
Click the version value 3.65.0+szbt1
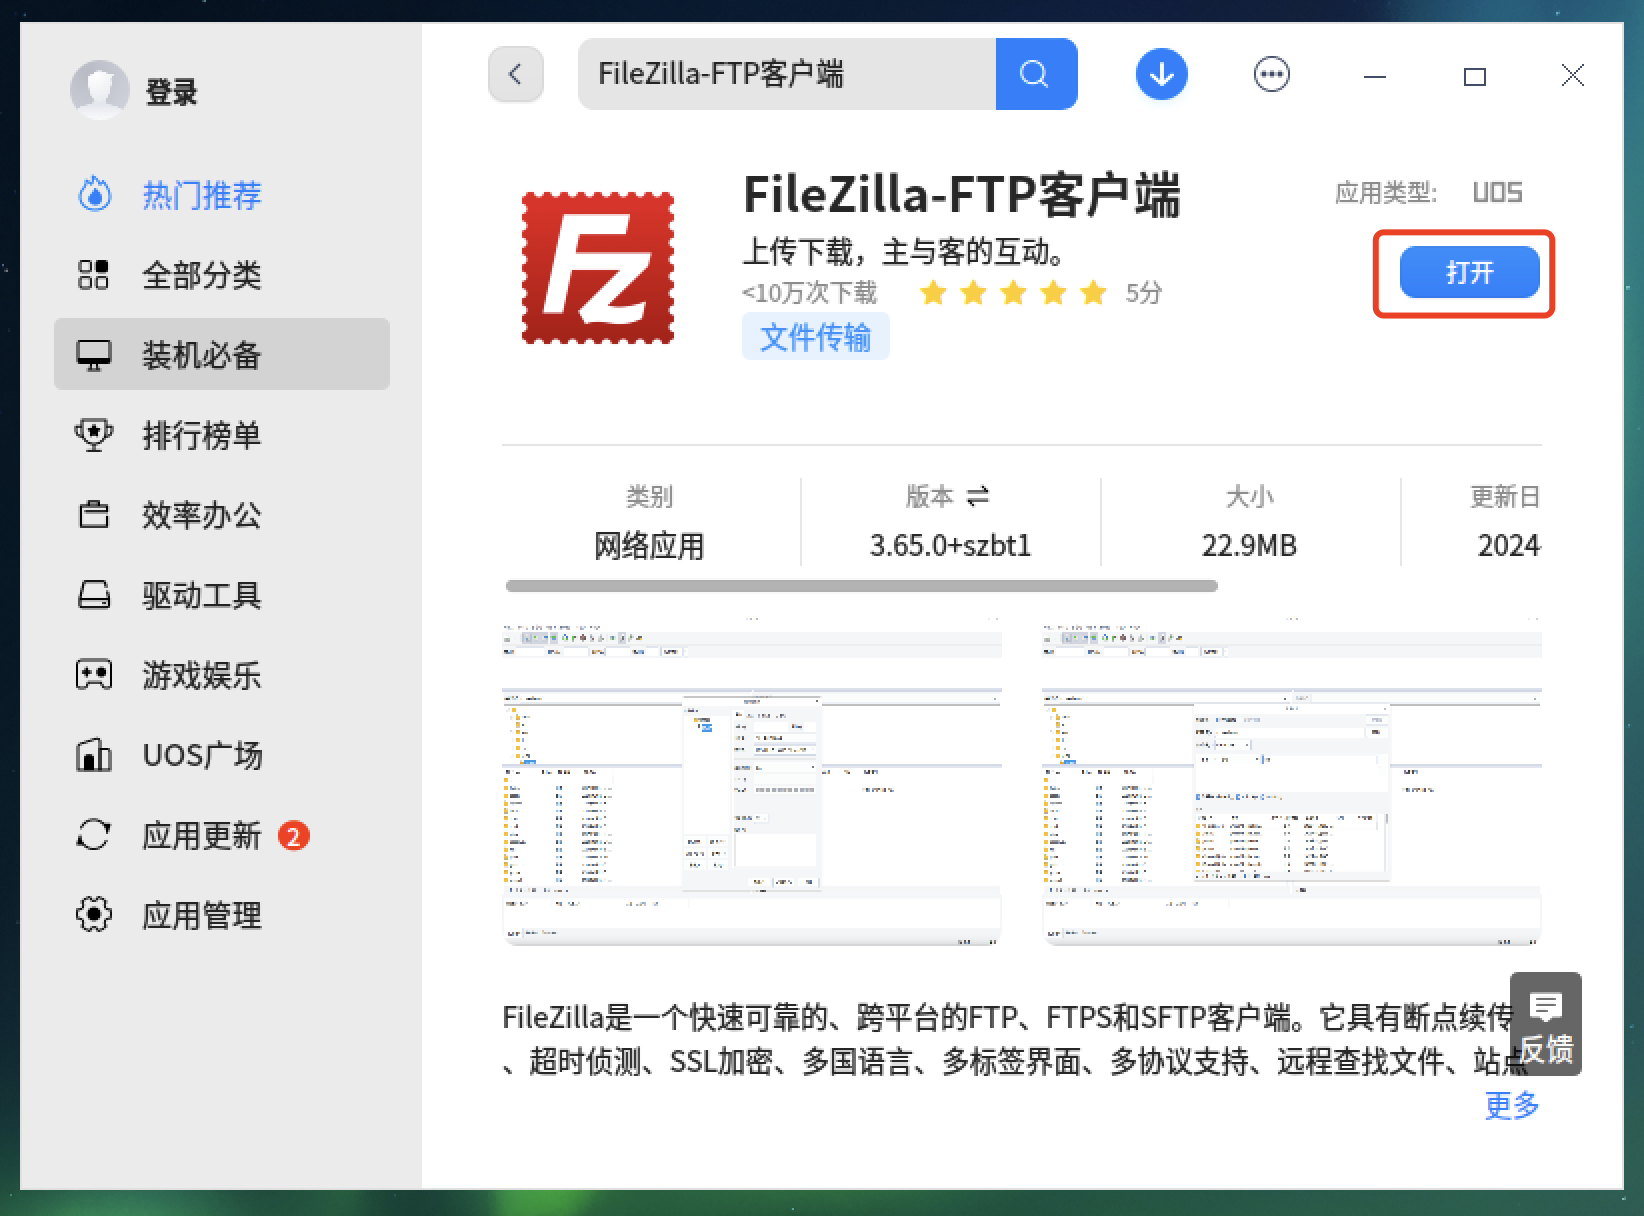pos(950,546)
